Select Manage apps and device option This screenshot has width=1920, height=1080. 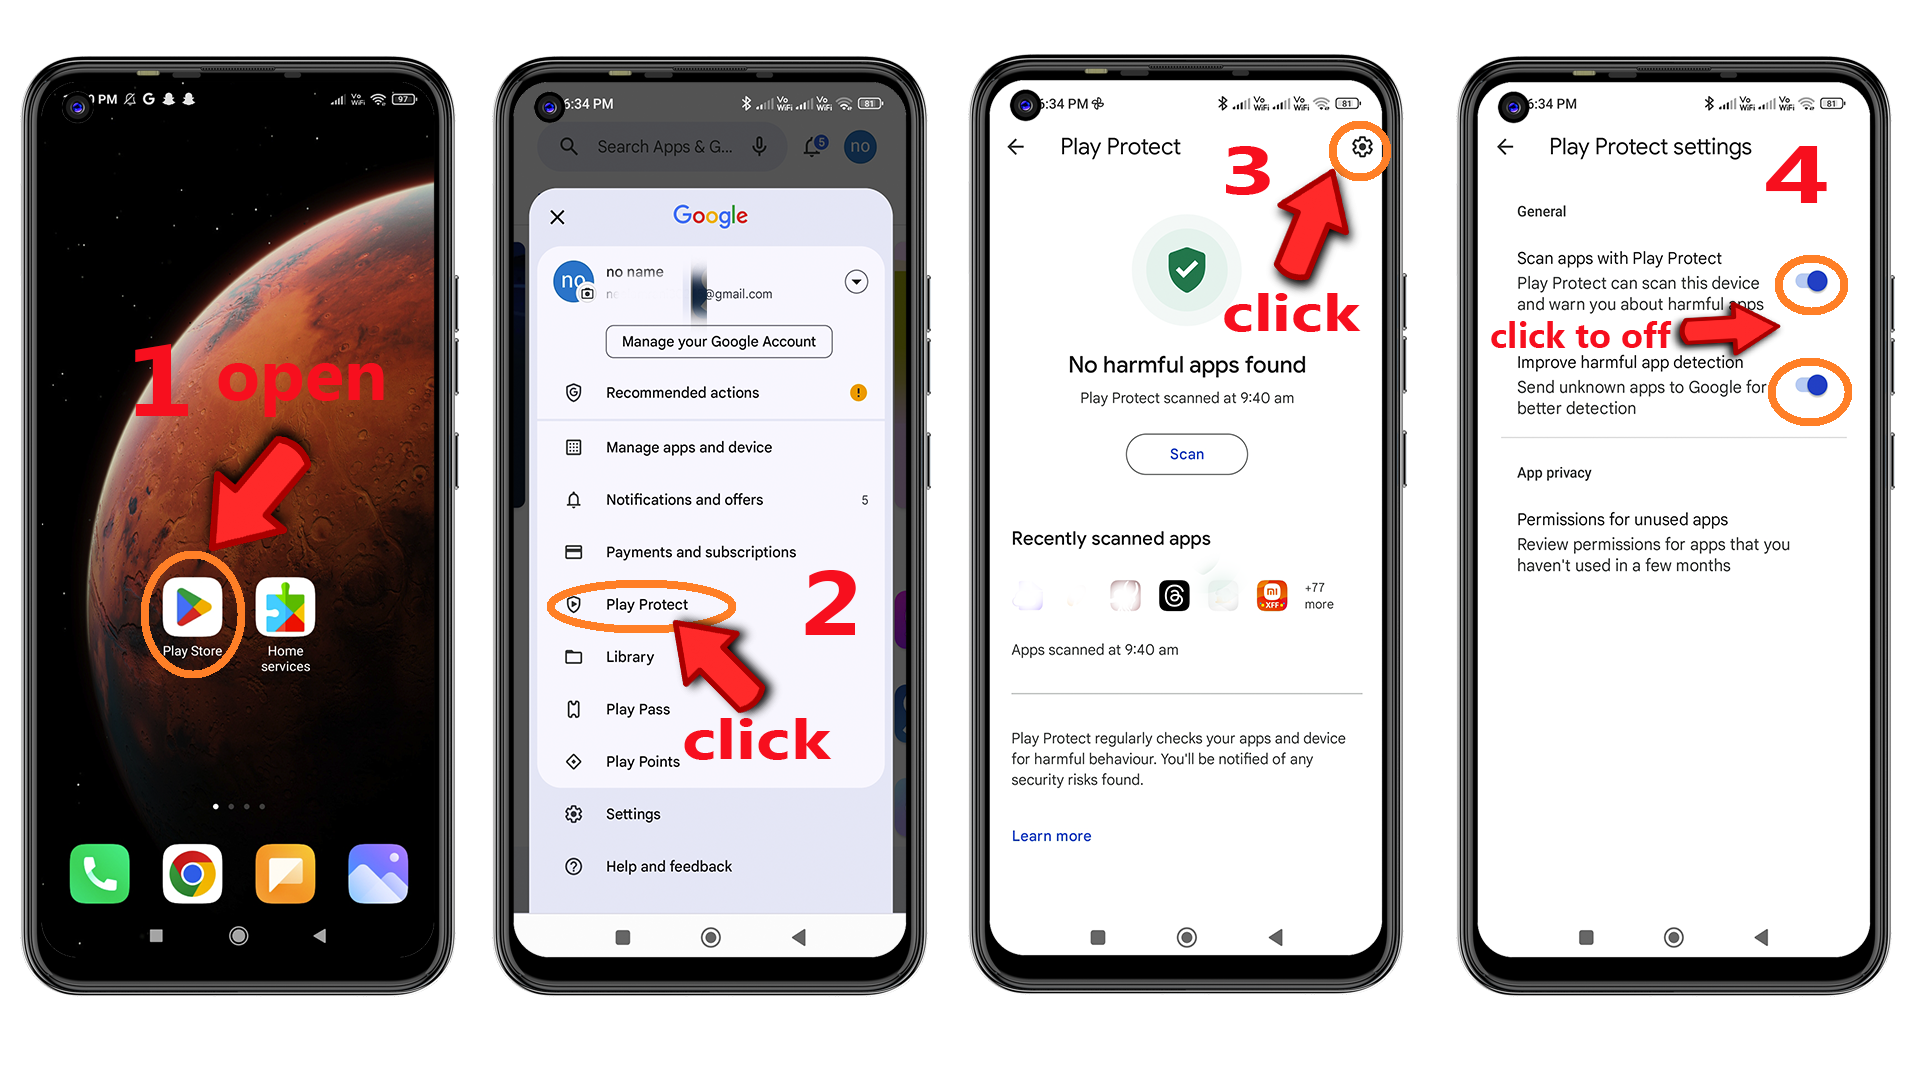tap(688, 447)
